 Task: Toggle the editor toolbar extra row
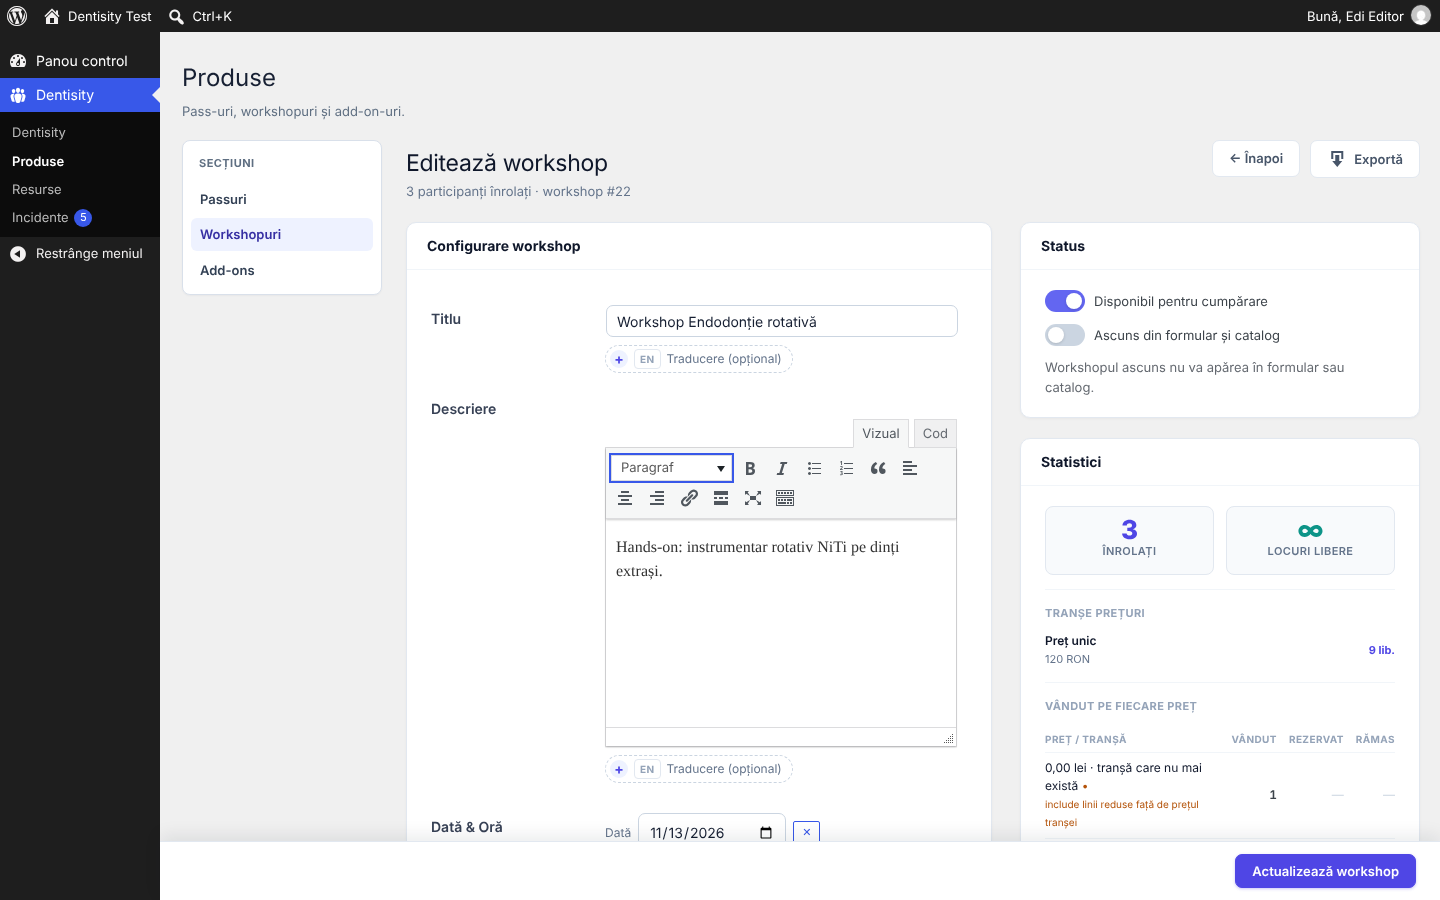(x=785, y=498)
